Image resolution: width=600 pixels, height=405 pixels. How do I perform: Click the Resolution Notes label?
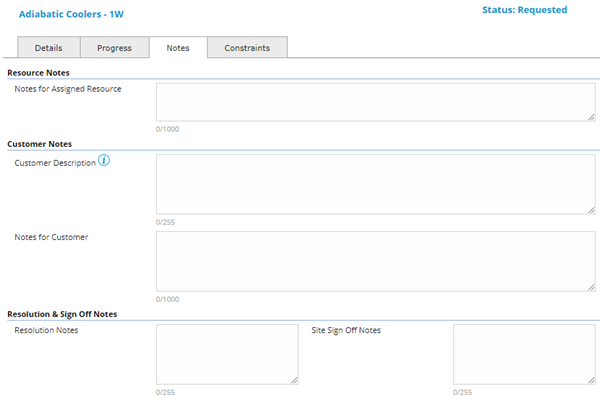(46, 330)
